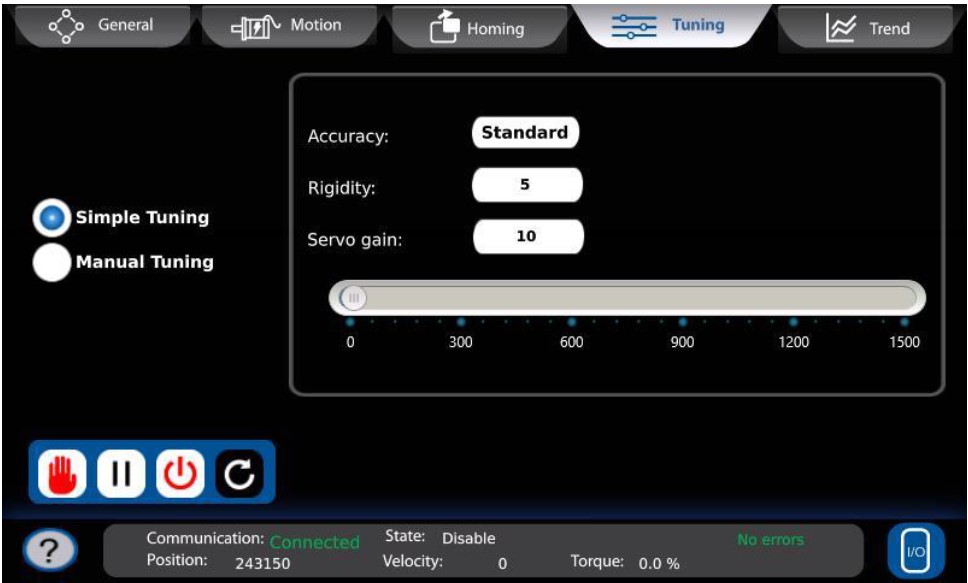The width and height of the screenshot is (968, 583).
Task: Click the Tuning tab label
Action: click(697, 25)
